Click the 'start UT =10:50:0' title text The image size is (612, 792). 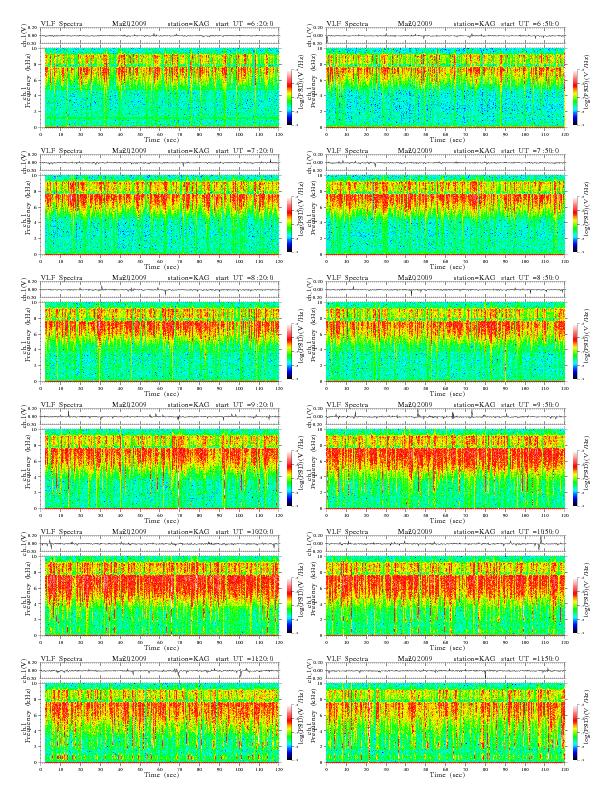click(530, 531)
